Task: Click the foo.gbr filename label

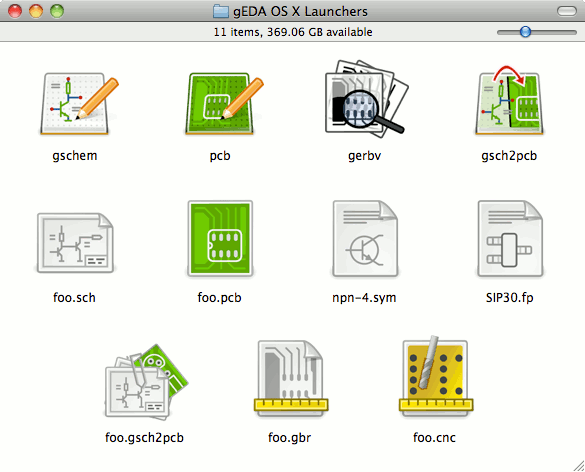Action: pos(290,437)
